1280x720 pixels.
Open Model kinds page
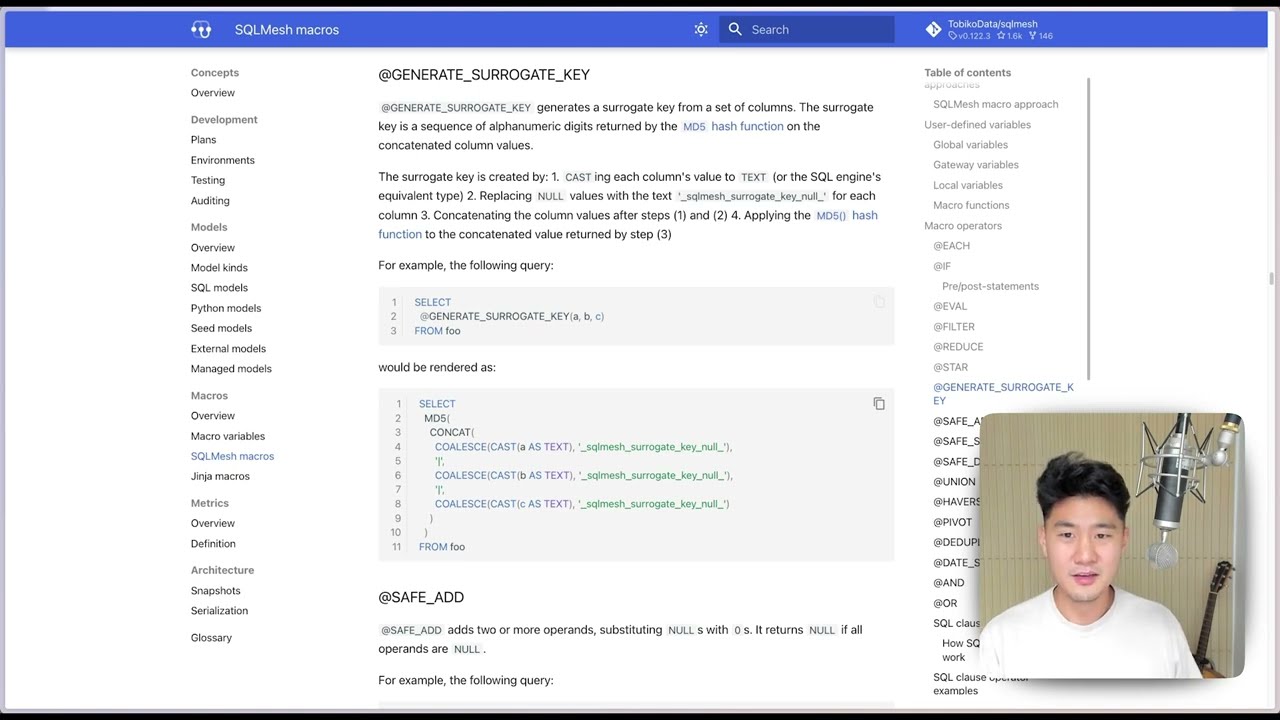[x=219, y=268]
